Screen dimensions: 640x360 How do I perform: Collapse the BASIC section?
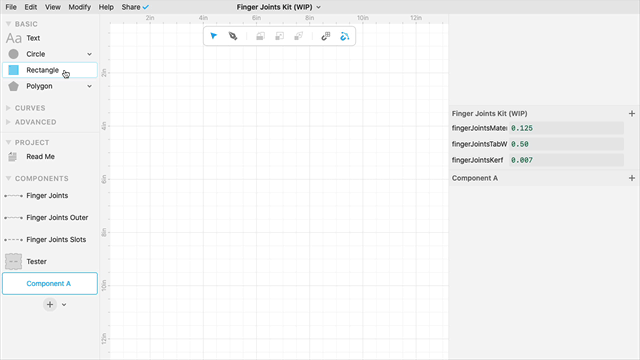(8, 24)
